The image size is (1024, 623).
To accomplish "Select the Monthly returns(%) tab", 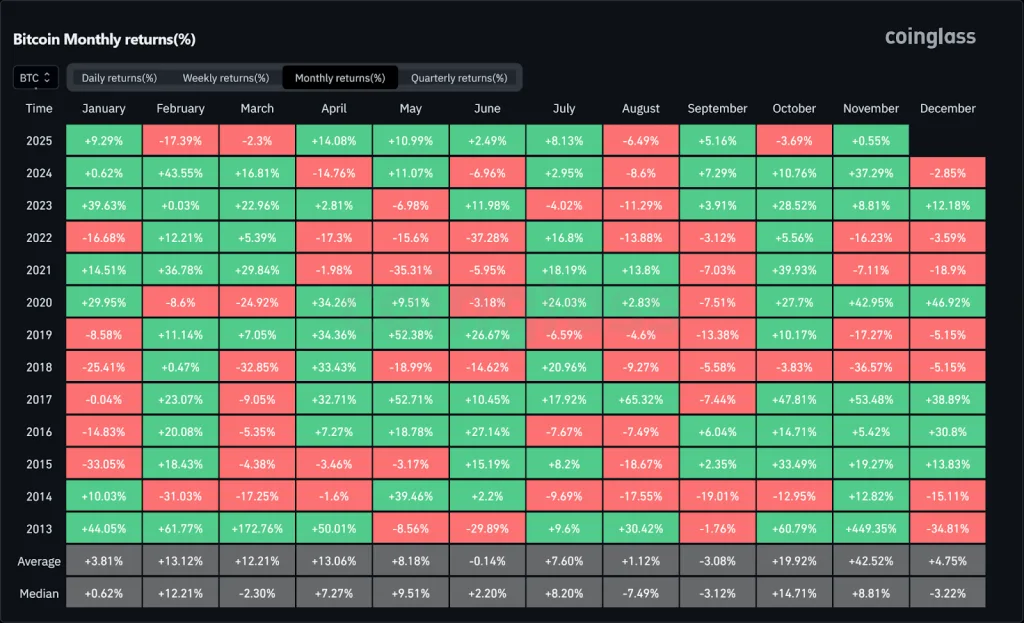I will point(342,77).
